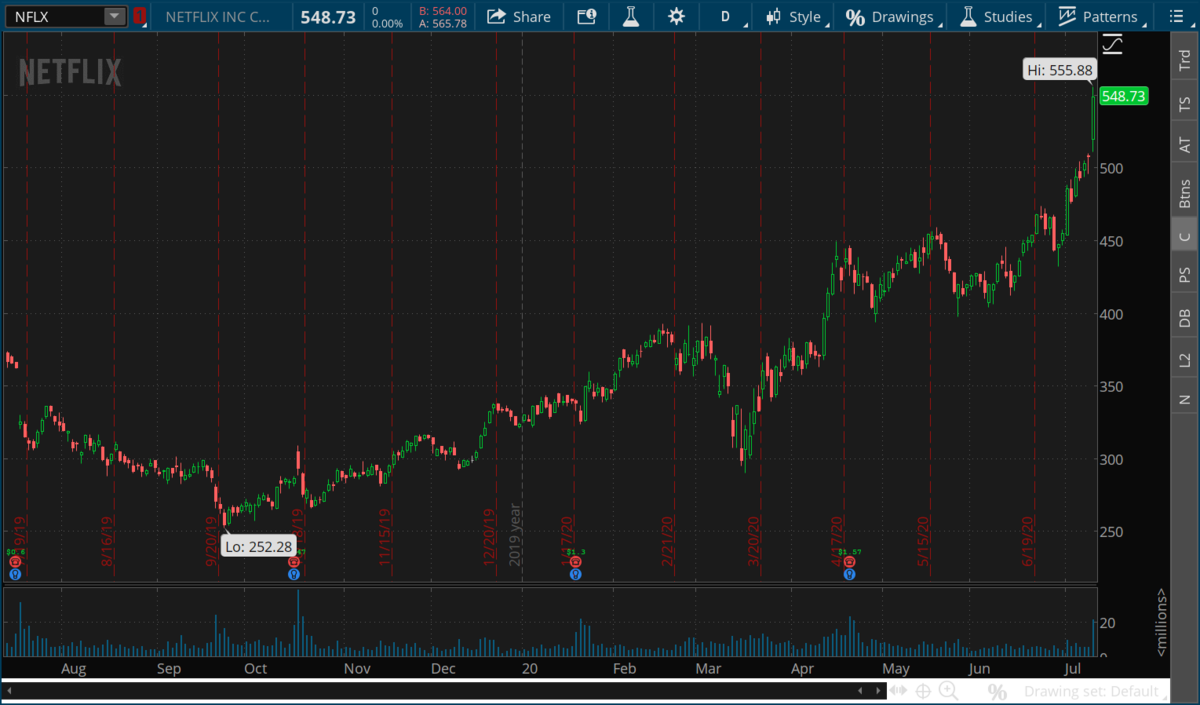Click the red conference call icon near October
Viewport: 1200px width, 705px height.
coord(293,563)
